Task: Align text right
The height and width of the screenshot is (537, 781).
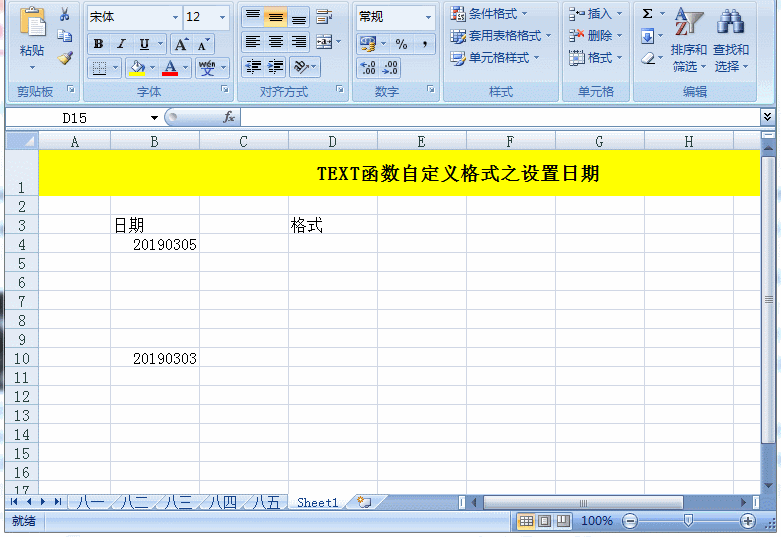Action: (x=298, y=42)
